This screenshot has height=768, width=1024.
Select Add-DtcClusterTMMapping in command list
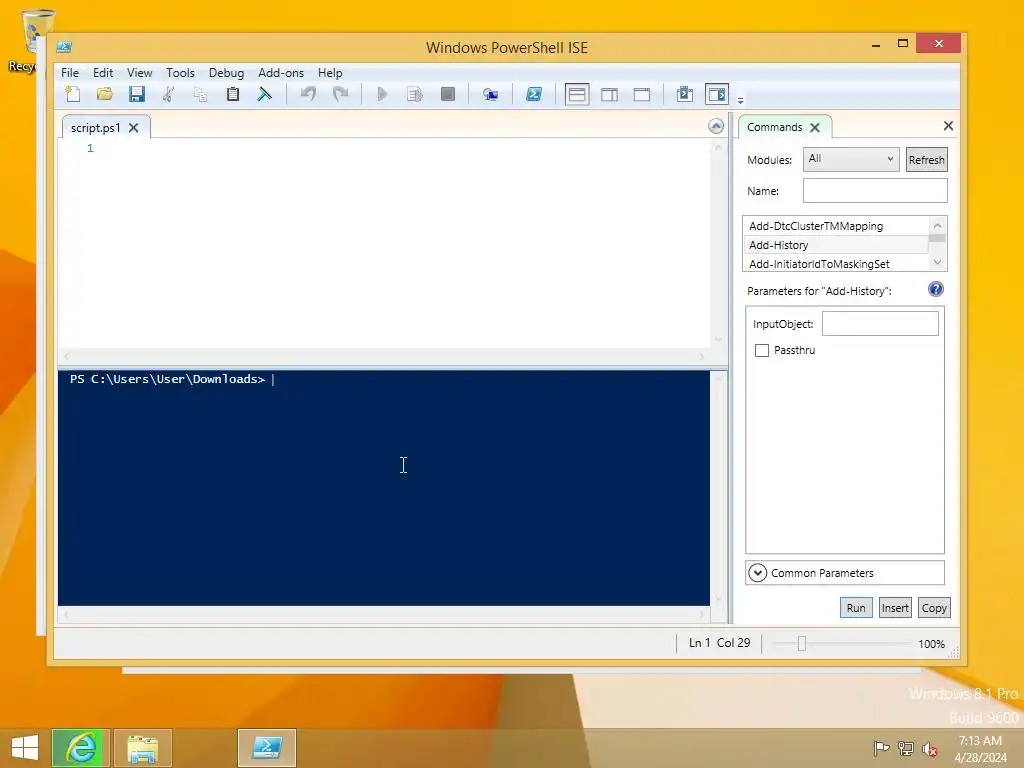[836, 226]
